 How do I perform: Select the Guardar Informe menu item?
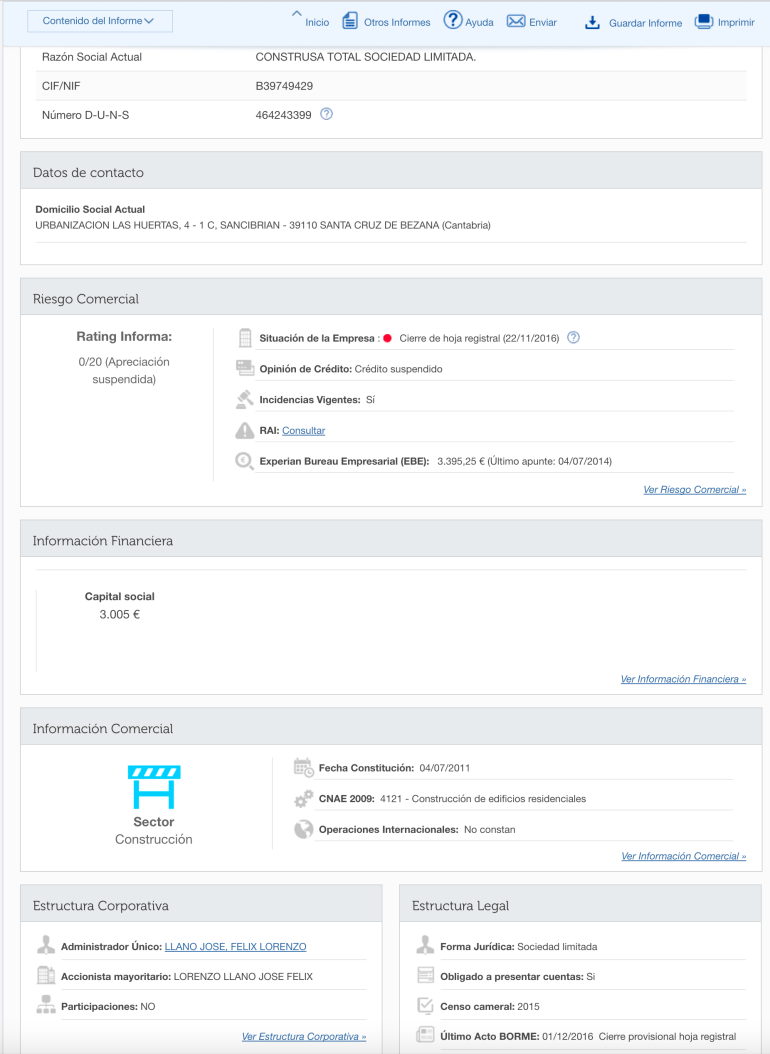point(645,23)
